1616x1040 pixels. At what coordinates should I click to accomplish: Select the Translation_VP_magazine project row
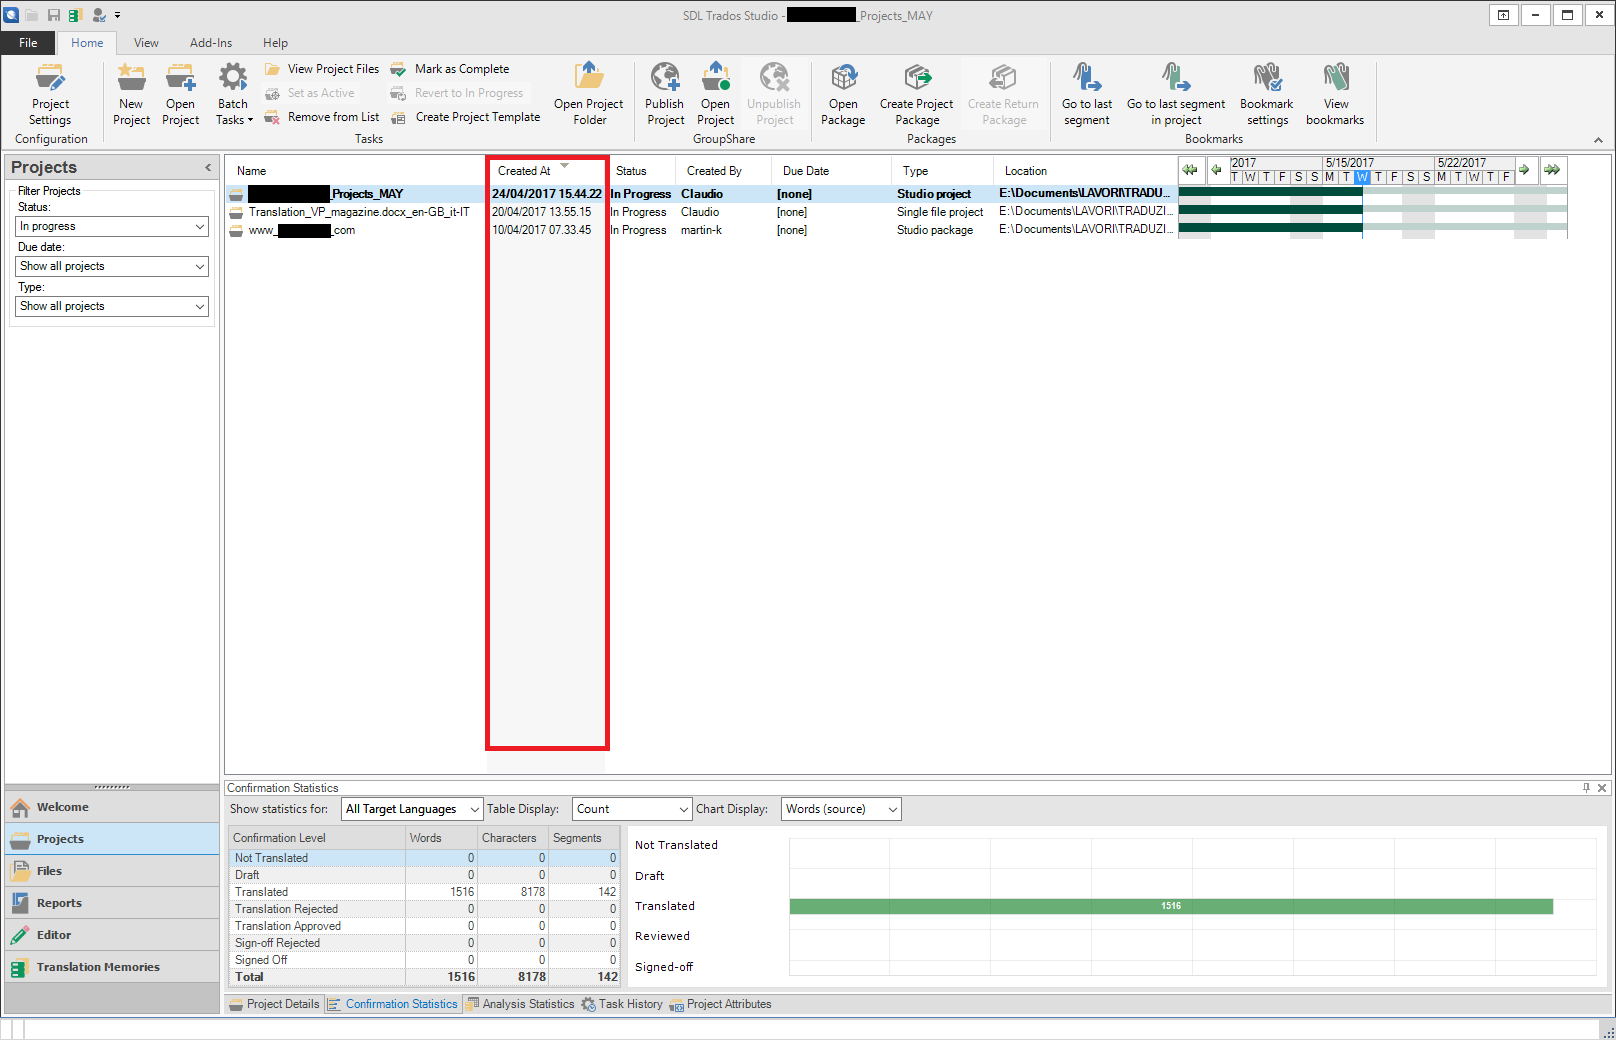(x=701, y=212)
